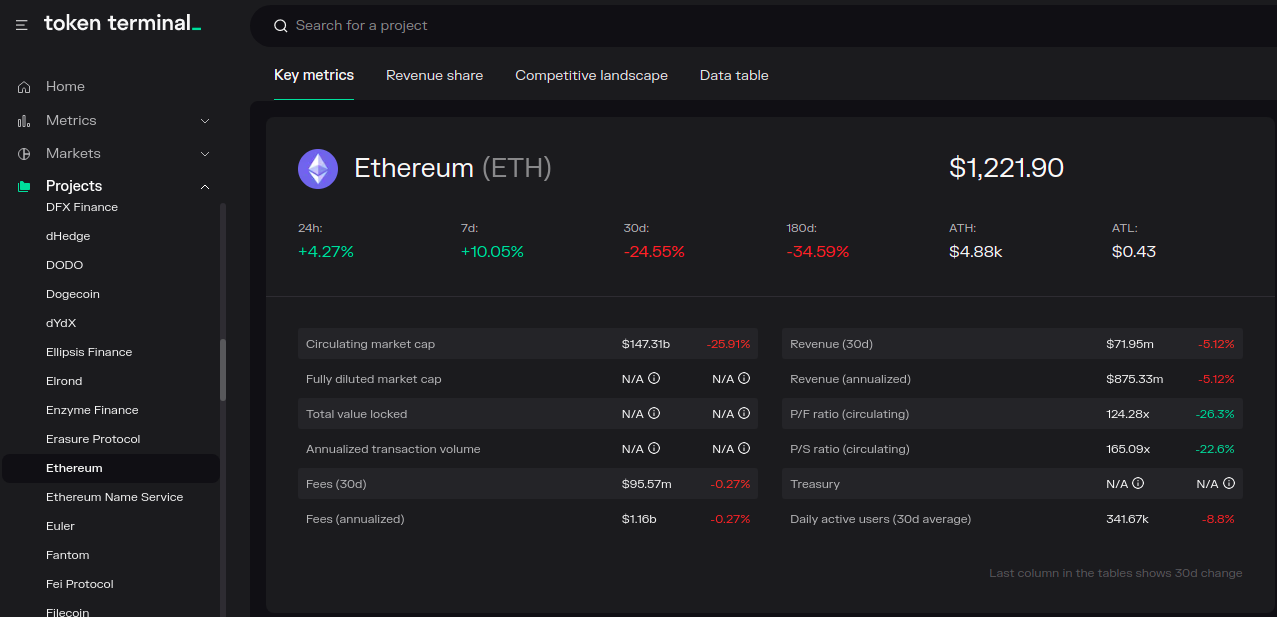Click the Fees (30d) value $95.57m
This screenshot has height=617, width=1277.
coord(646,484)
